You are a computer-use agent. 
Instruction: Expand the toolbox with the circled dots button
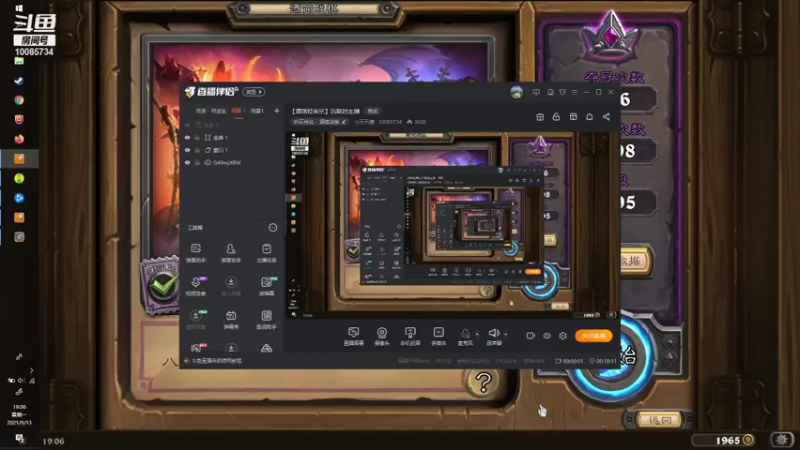(272, 228)
